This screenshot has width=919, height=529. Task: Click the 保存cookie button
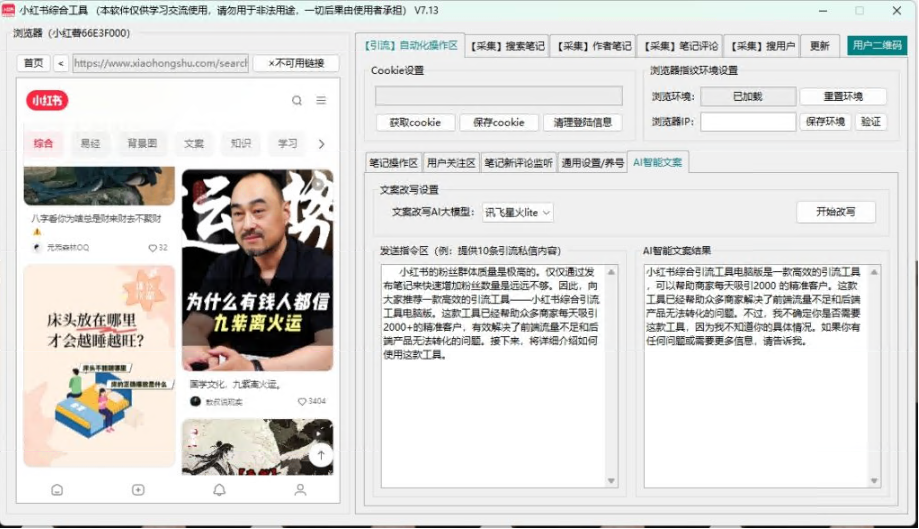499,122
